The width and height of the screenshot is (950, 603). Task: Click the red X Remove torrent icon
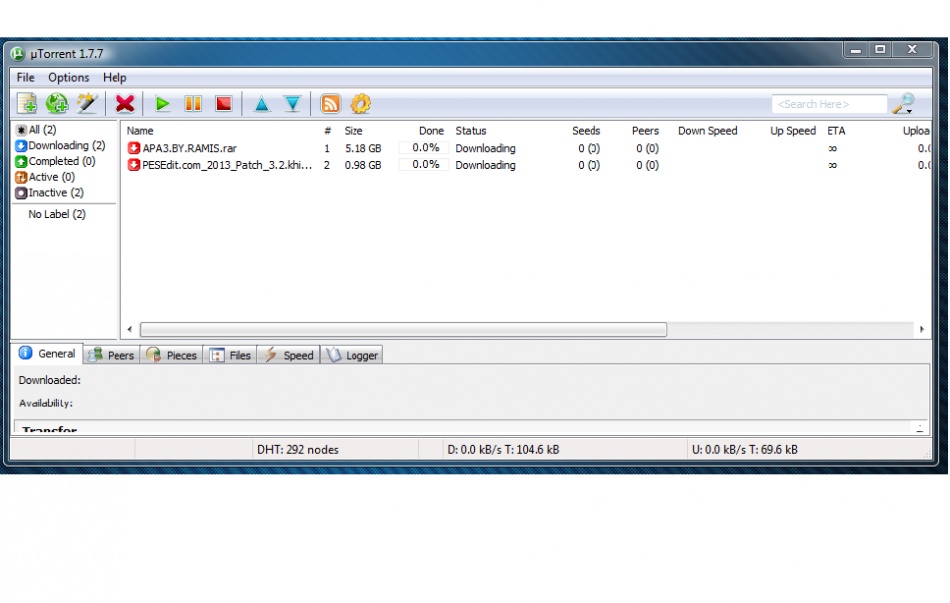pos(125,104)
